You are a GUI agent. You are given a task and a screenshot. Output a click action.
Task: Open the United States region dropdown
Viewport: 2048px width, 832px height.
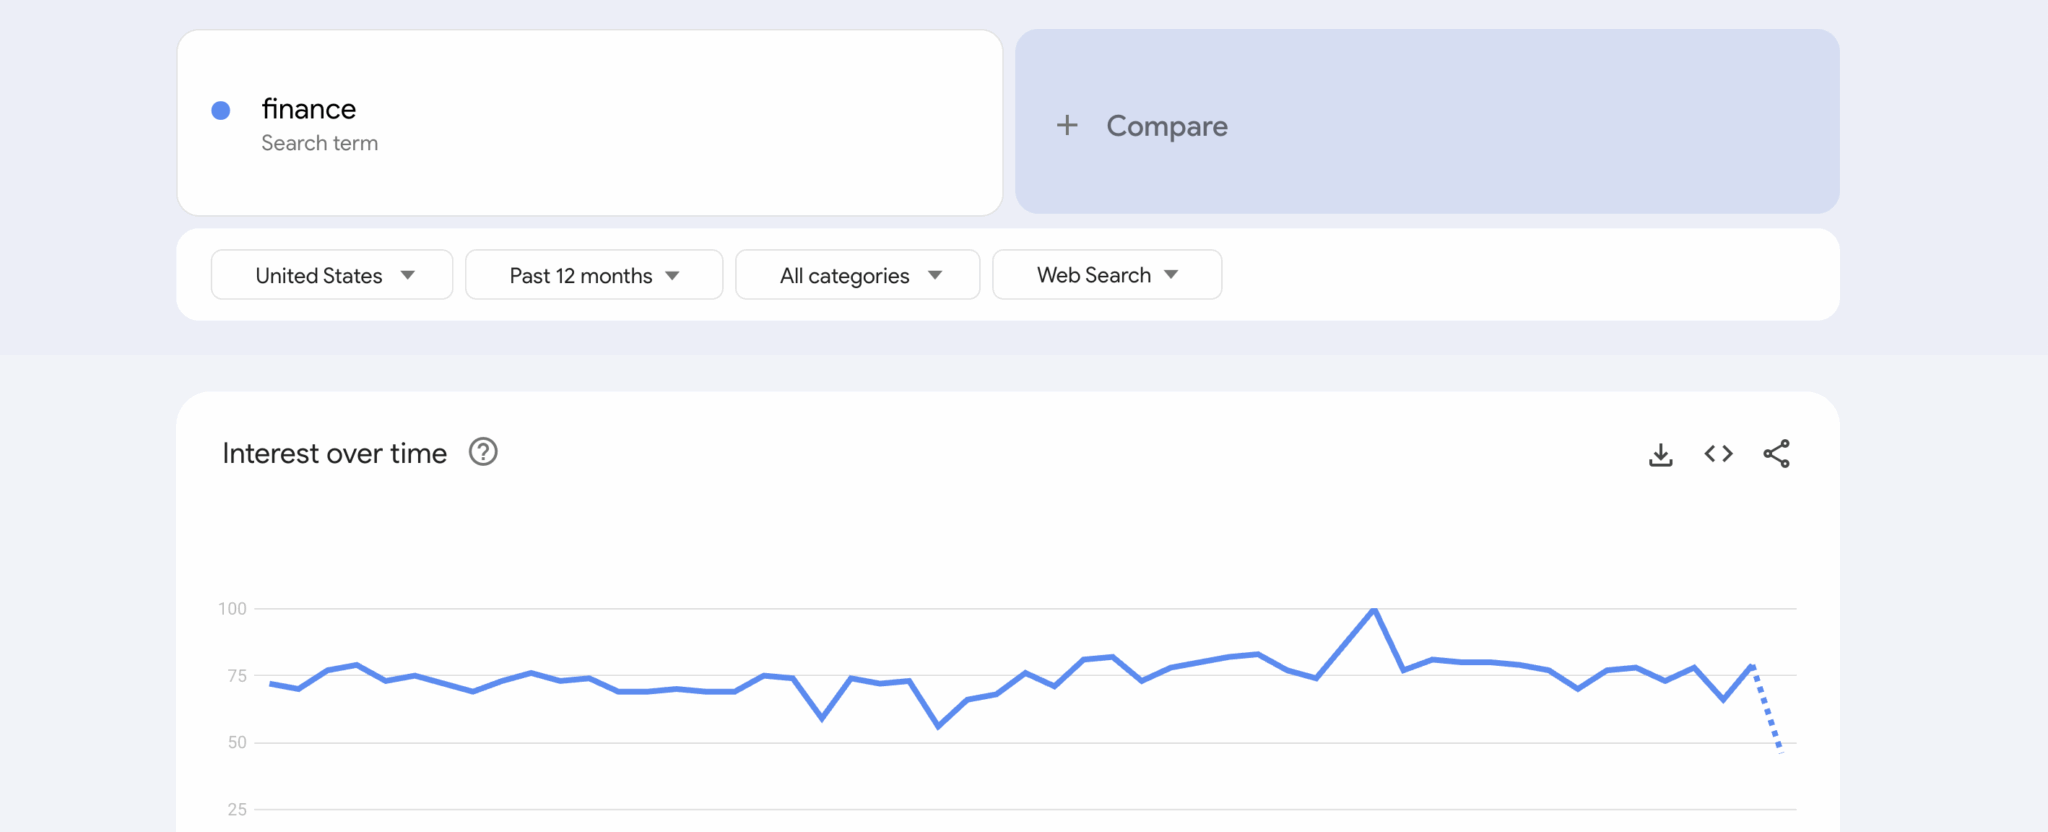pyautogui.click(x=332, y=275)
